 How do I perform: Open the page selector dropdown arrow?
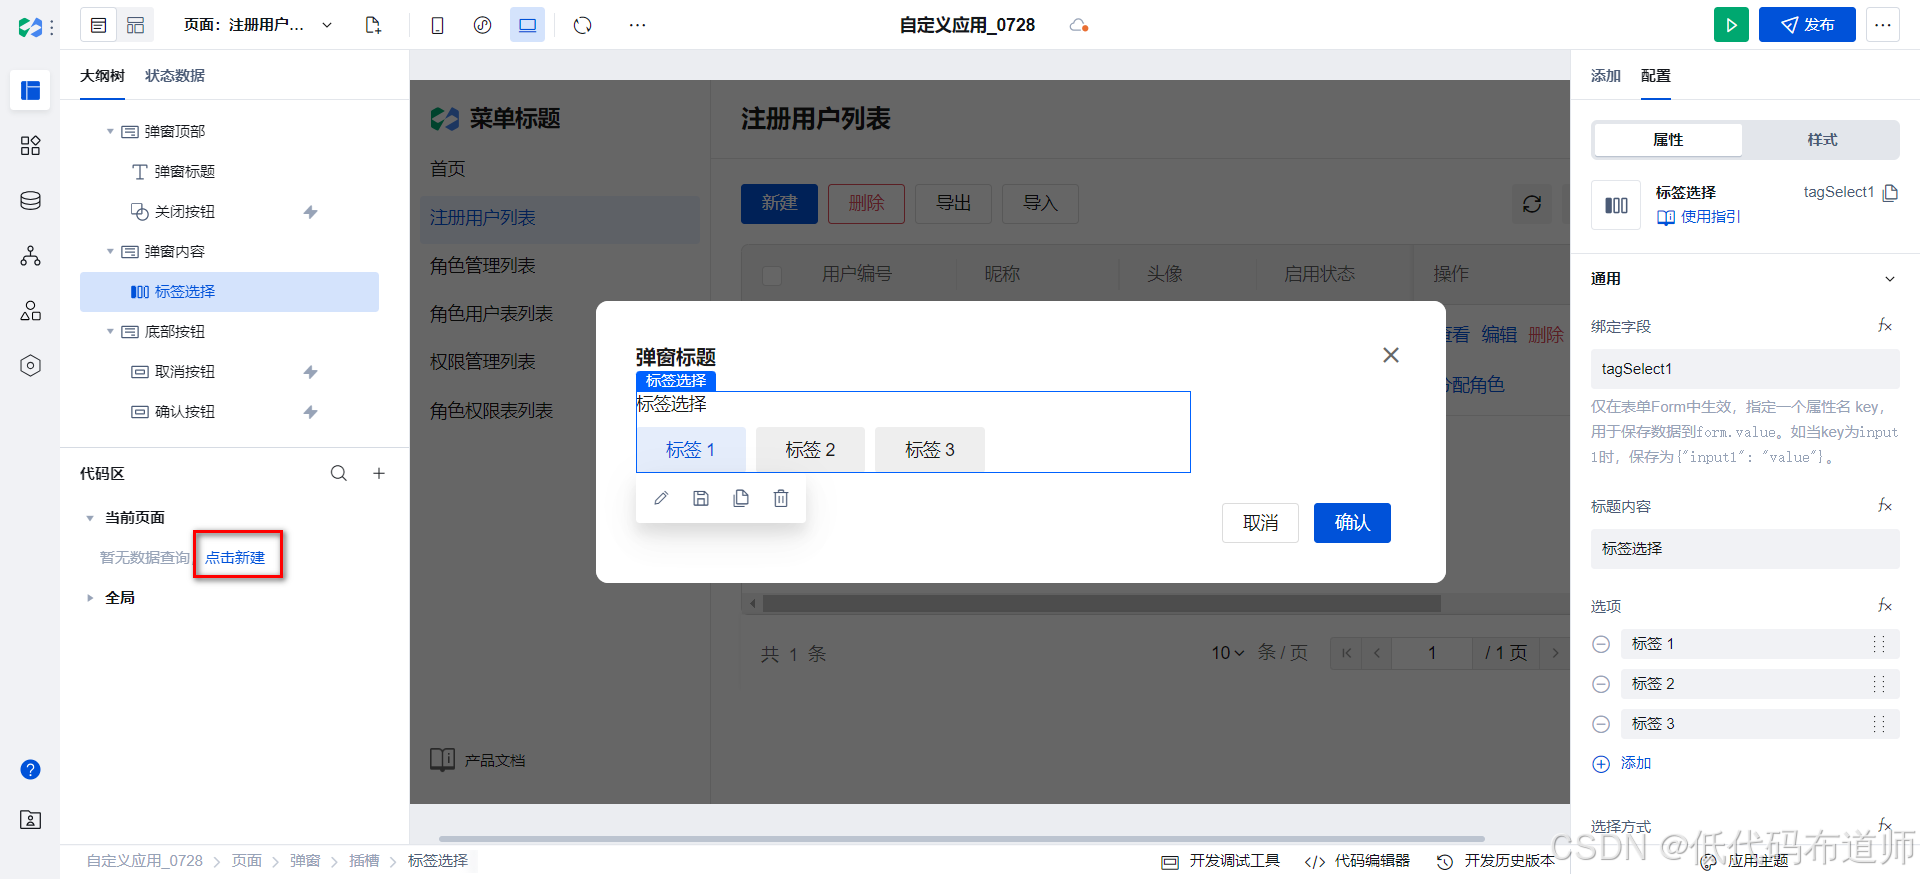click(327, 25)
